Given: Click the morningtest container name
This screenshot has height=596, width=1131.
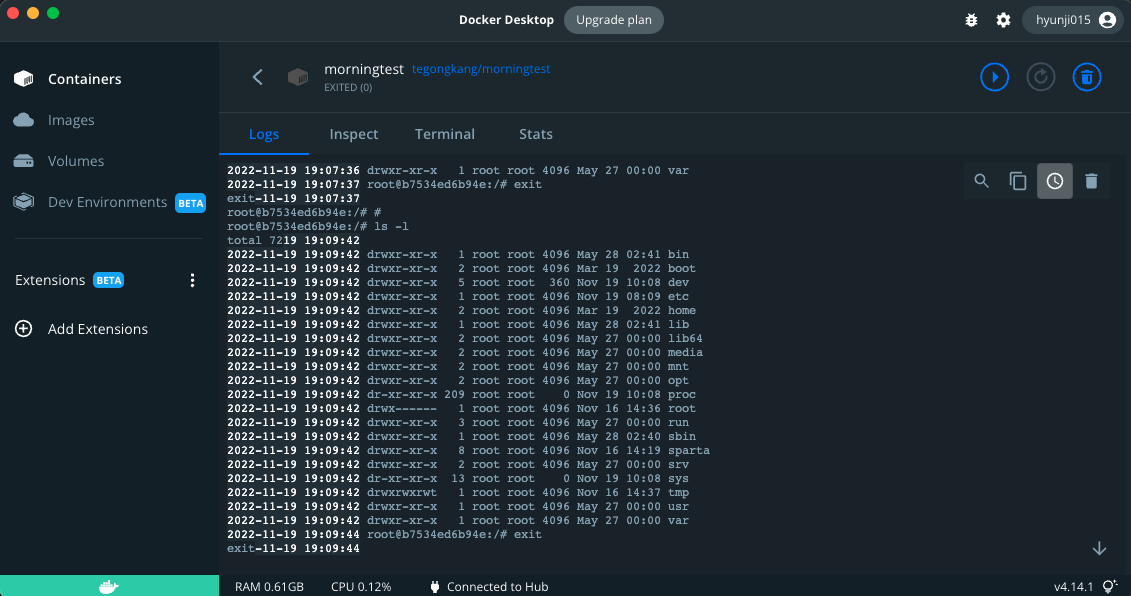Looking at the screenshot, I should [364, 69].
